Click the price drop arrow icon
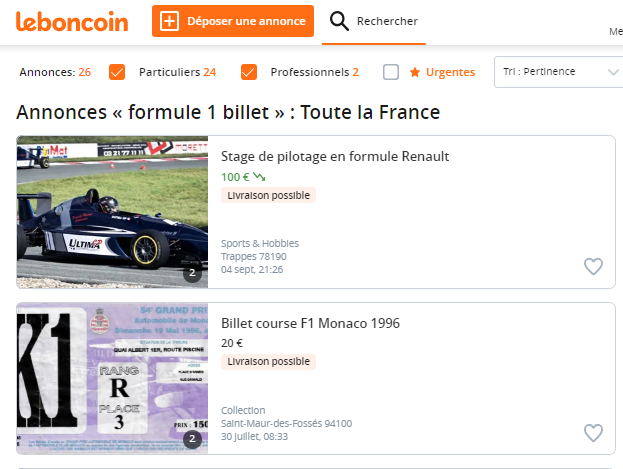This screenshot has width=623, height=469. pos(259,177)
